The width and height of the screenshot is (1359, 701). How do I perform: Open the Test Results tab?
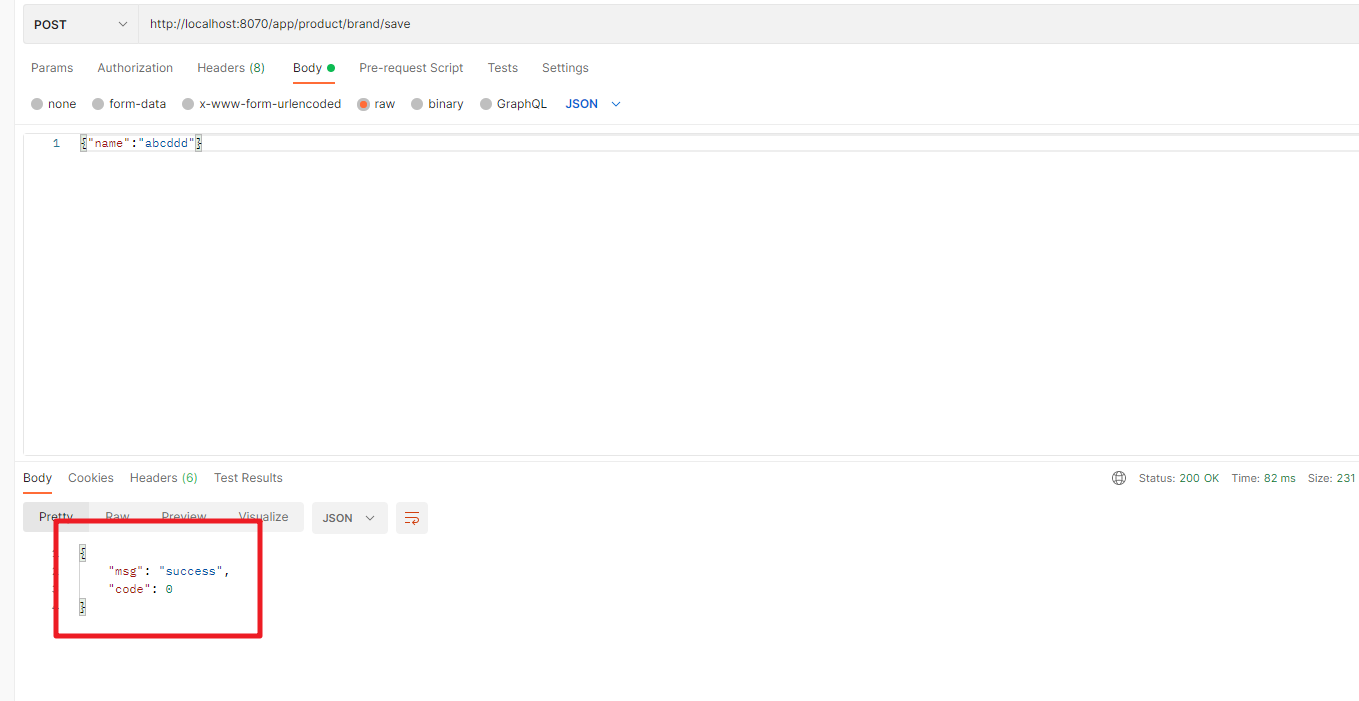pos(248,478)
